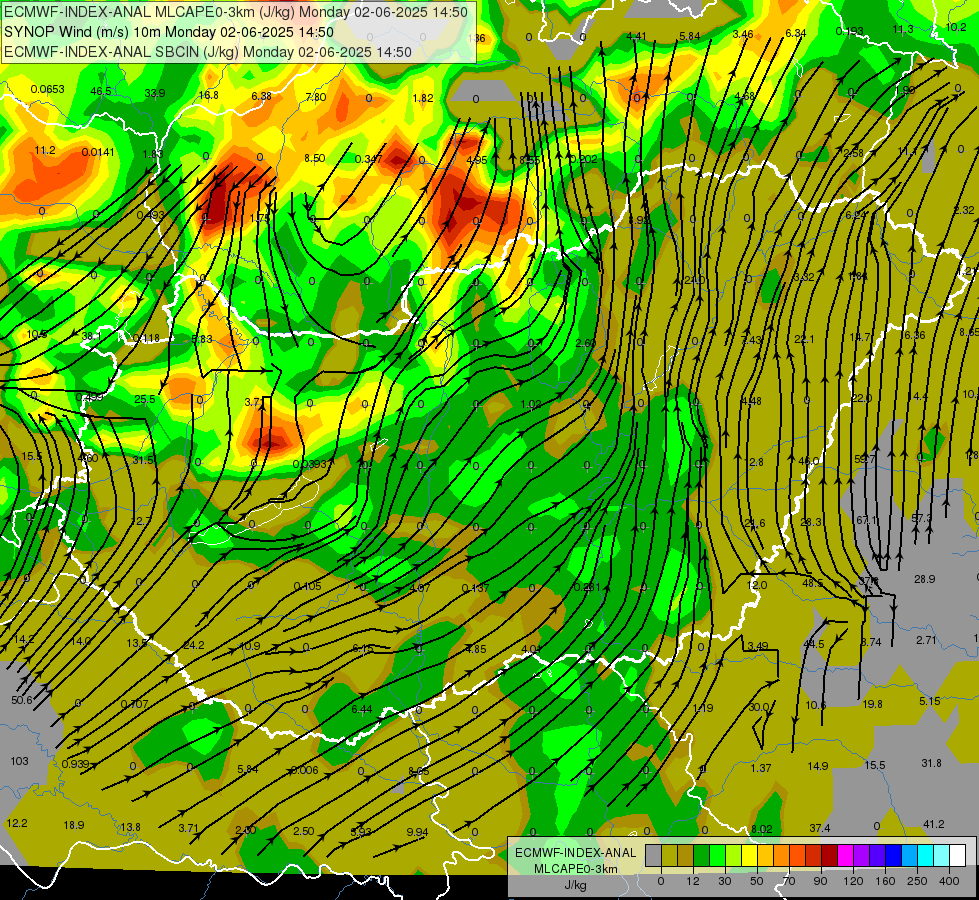The image size is (979, 900).
Task: Select the data value '18.9'
Action: (74, 825)
